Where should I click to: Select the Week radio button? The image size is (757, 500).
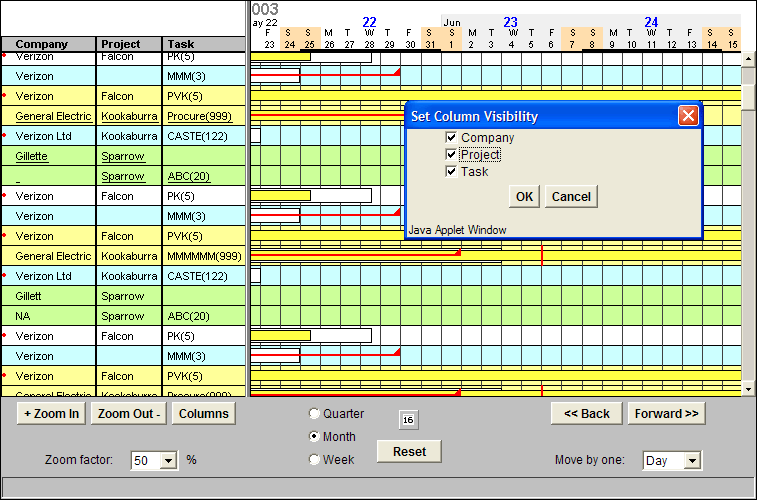tap(314, 459)
